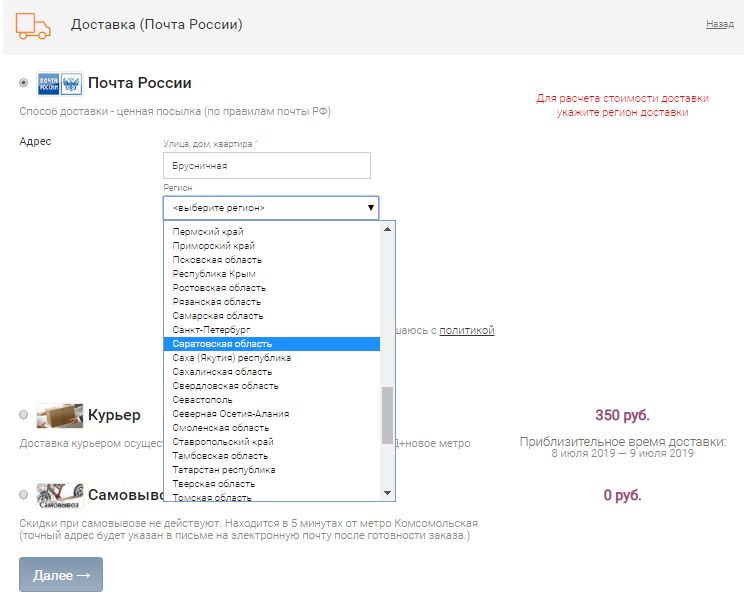
Task: Pick Сахалинская область option
Action: point(271,372)
